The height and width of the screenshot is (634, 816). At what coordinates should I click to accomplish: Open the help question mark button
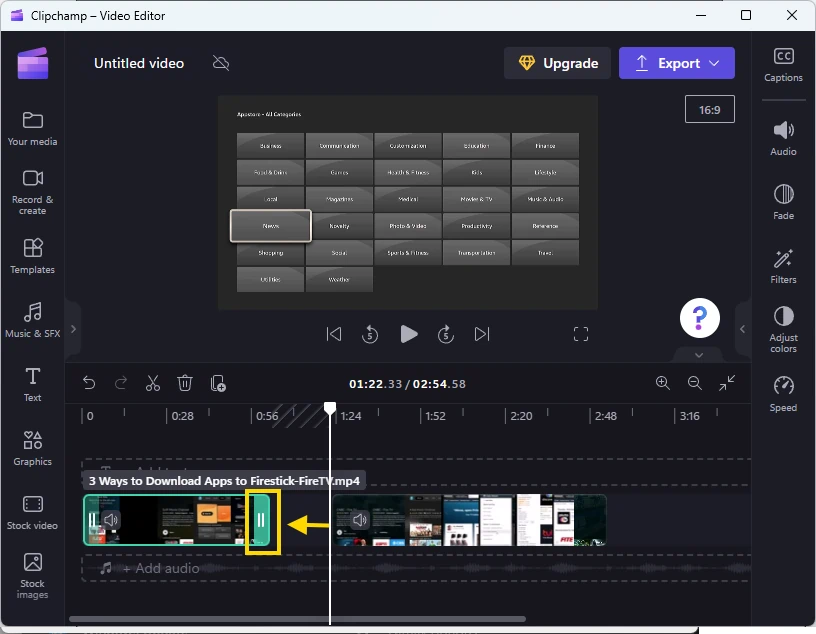[699, 318]
